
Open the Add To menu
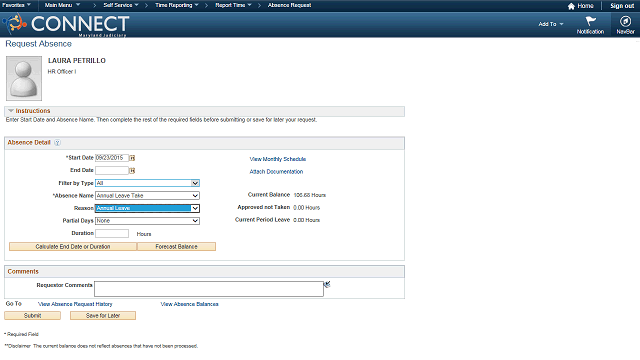click(551, 24)
